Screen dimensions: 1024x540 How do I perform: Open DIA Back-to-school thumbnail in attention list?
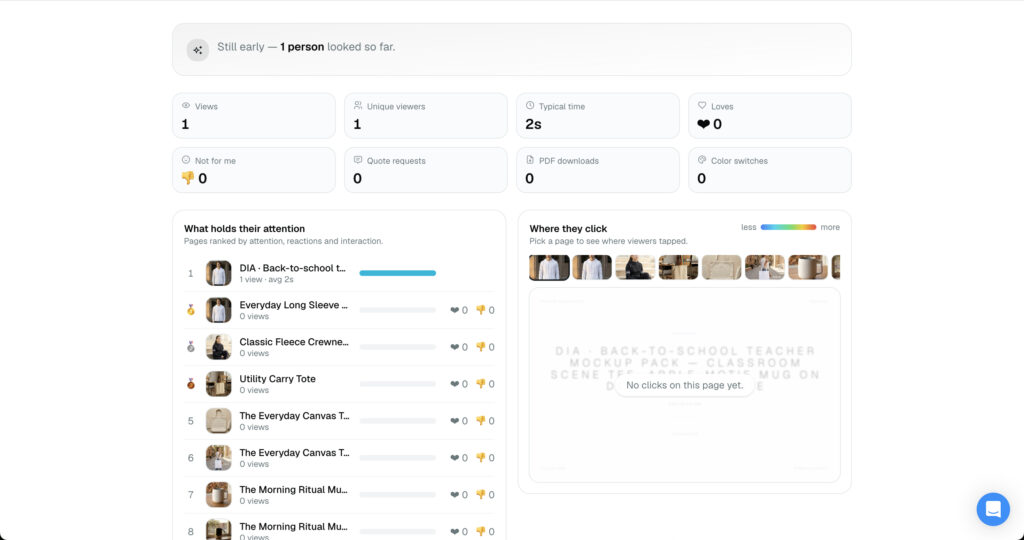click(219, 273)
